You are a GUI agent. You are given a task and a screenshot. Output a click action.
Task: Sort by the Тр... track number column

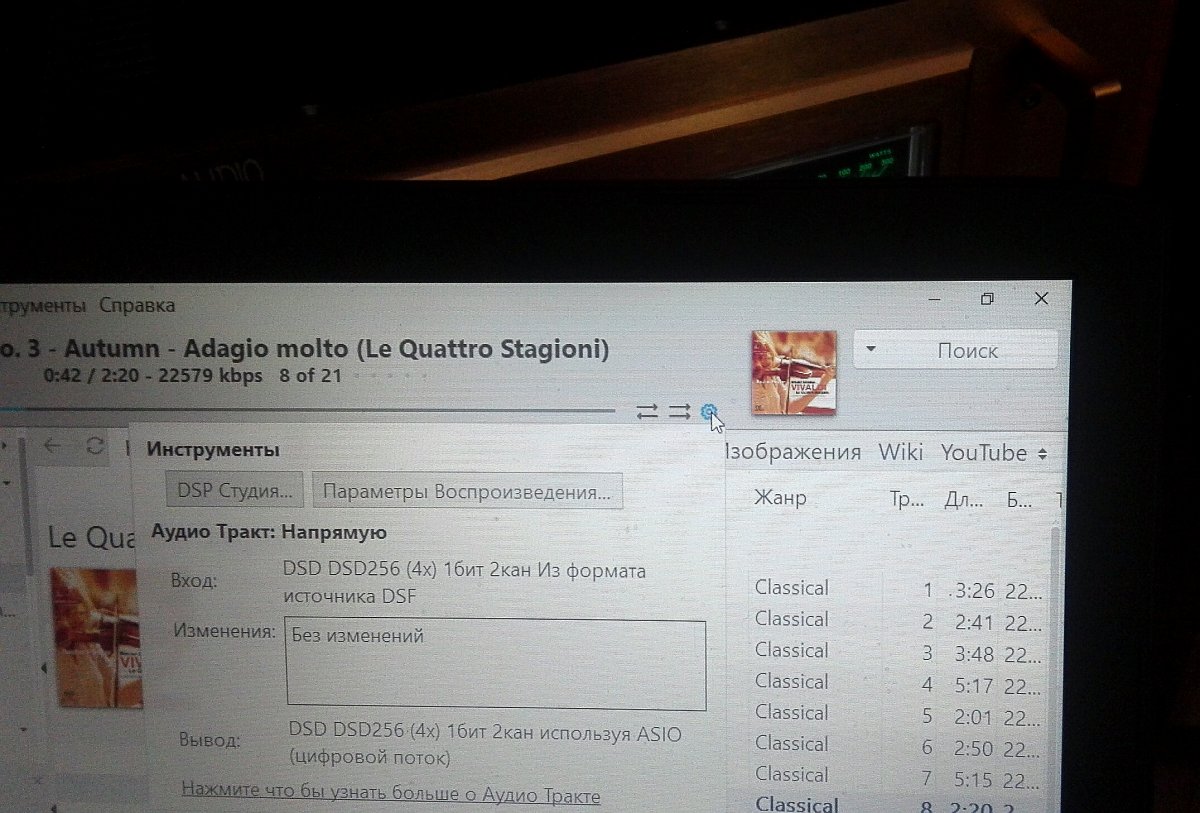point(907,499)
